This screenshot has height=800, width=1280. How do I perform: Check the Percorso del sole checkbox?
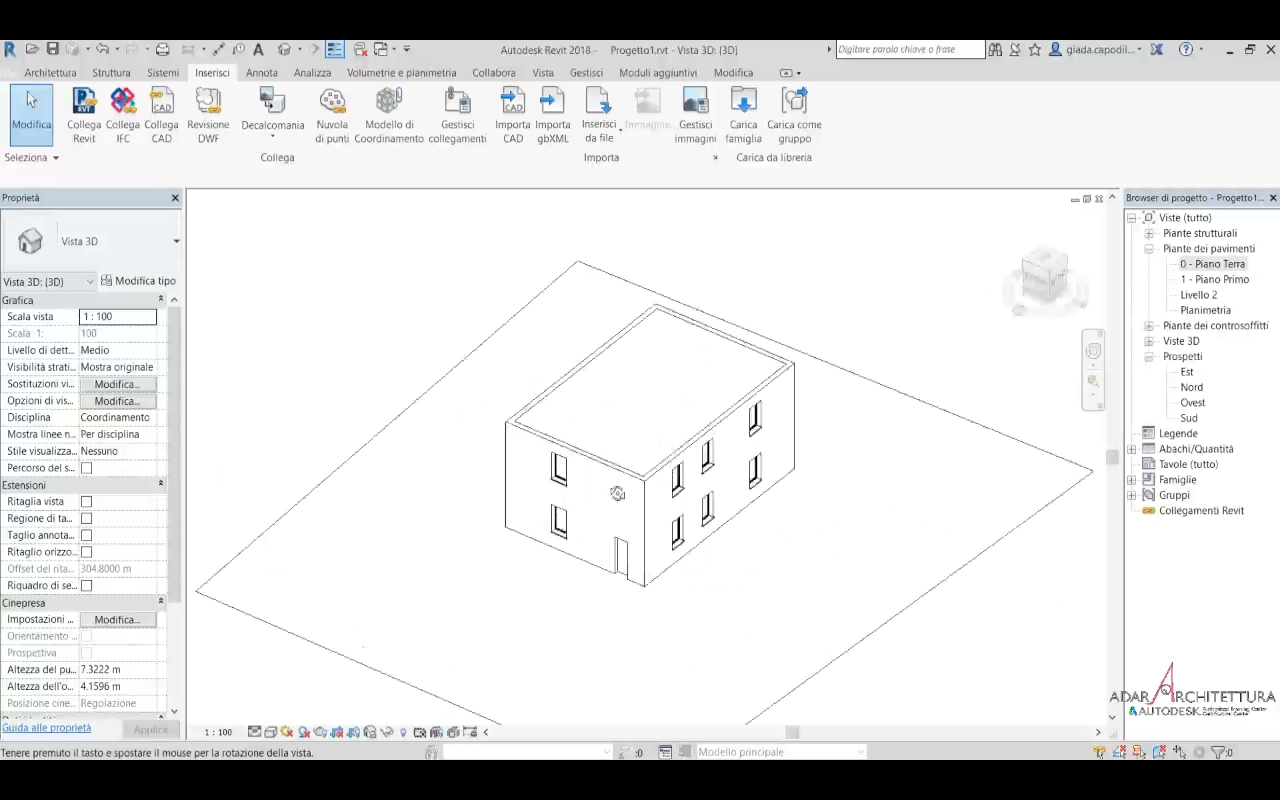[x=86, y=468]
